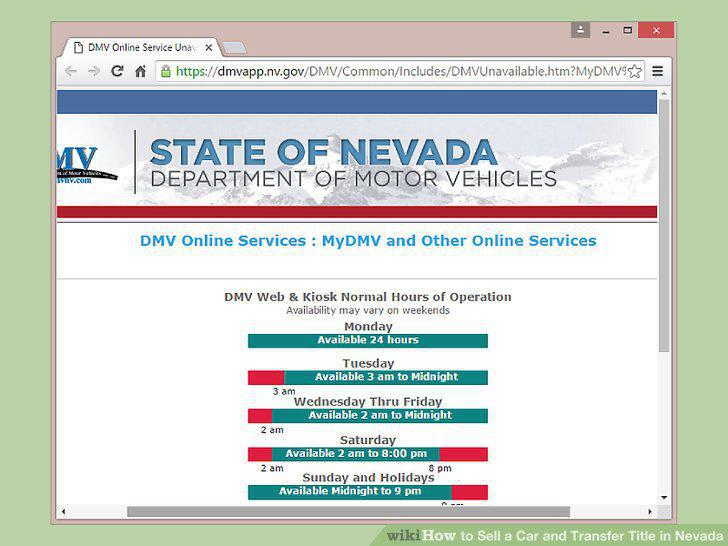This screenshot has height=546, width=728.
Task: Click the Wednesday Thru Friday label
Action: 368,402
